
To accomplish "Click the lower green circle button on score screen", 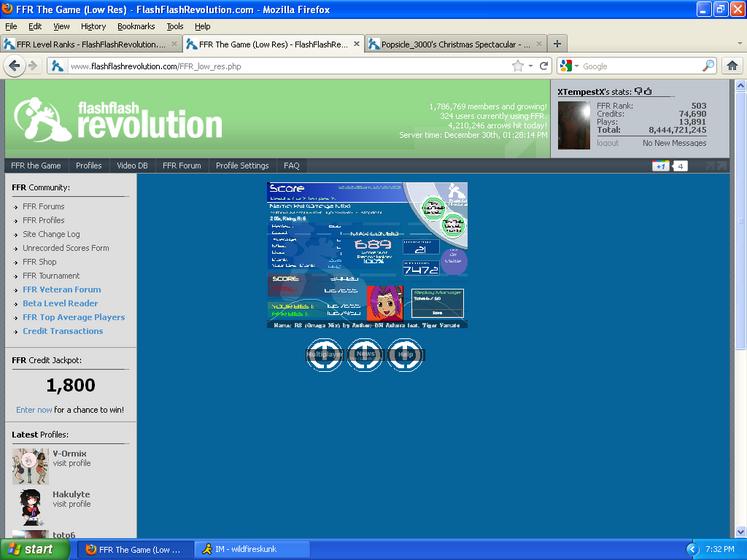I will 453,225.
